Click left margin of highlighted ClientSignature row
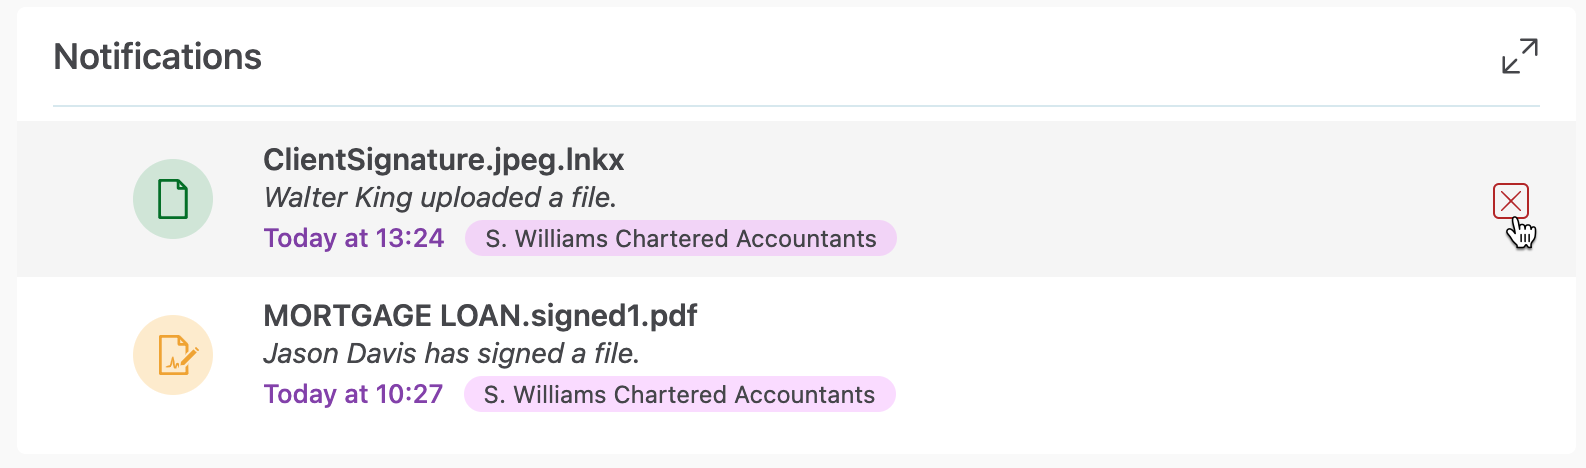Viewport: 1586px width, 468px height. (x=70, y=199)
